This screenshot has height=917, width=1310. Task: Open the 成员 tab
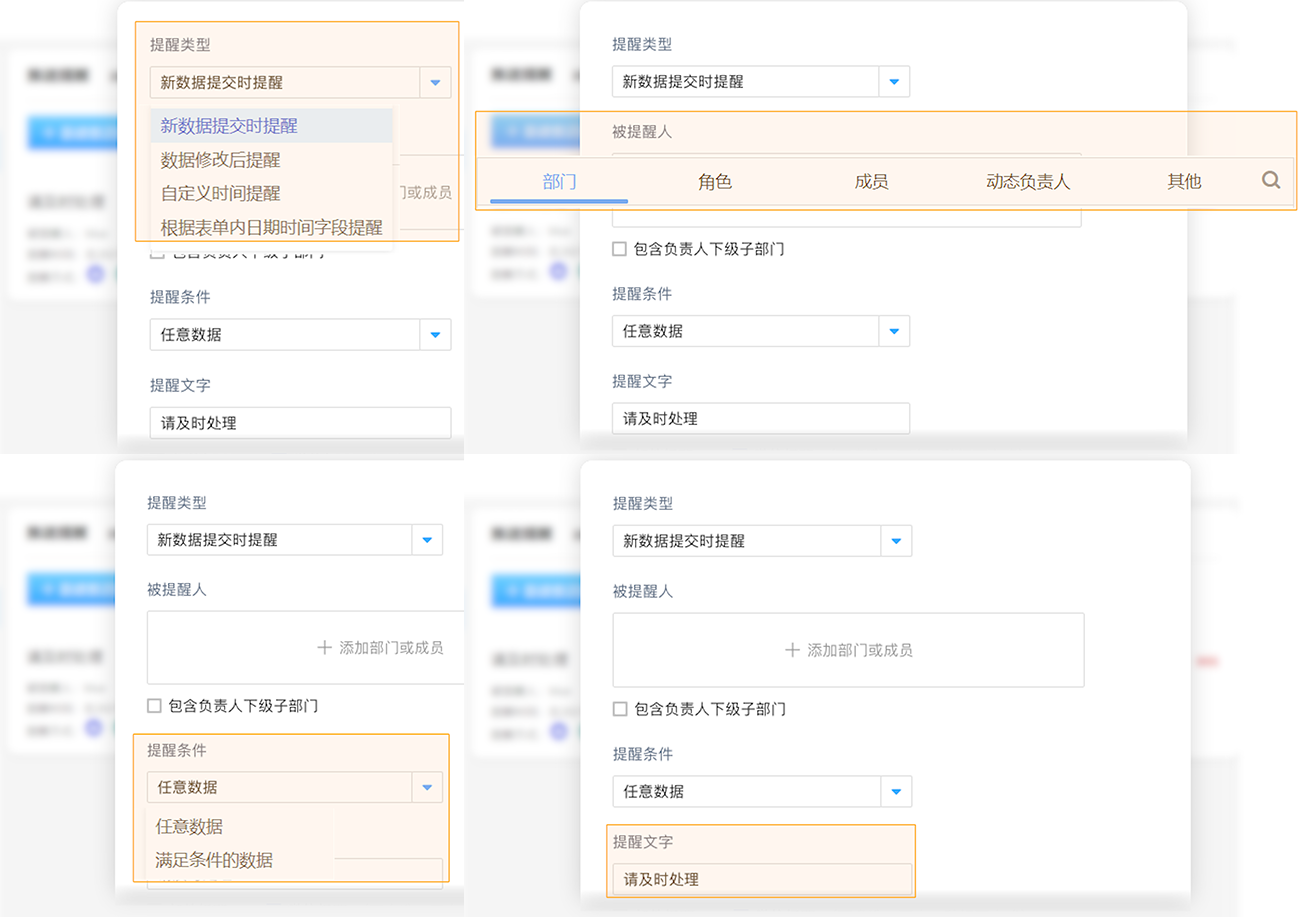(x=871, y=182)
